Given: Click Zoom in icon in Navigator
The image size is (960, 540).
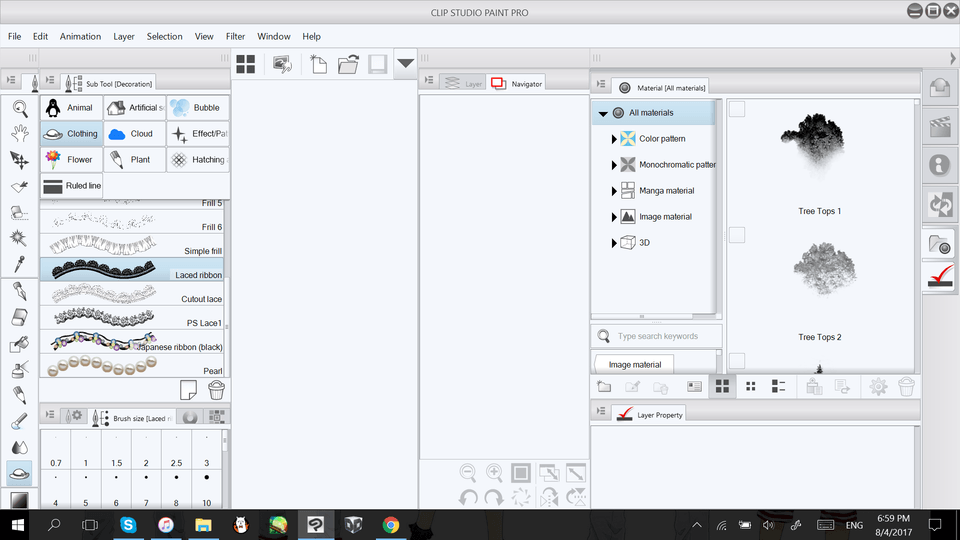Looking at the screenshot, I should click(494, 473).
